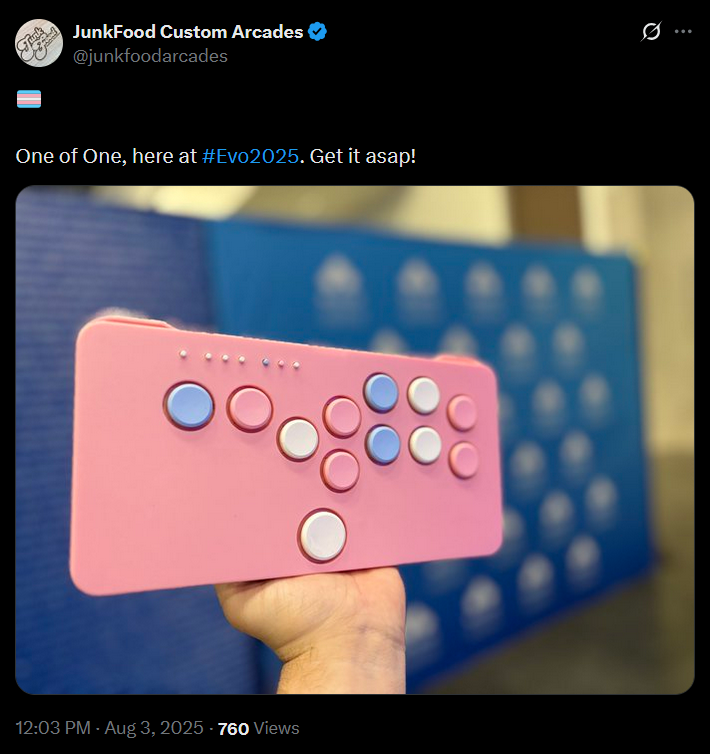Open the @junkfoodarcades handle
The image size is (710, 754).
150,56
